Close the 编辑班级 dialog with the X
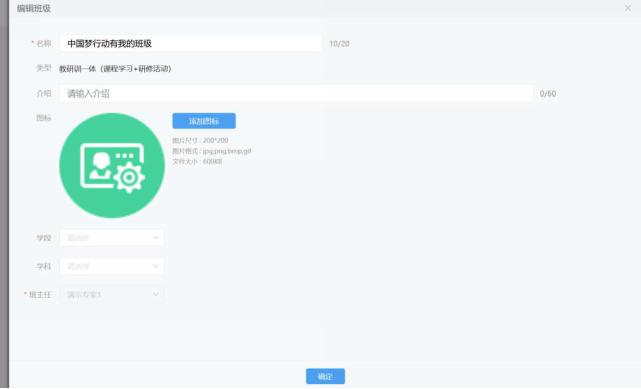Viewport: 641px width, 389px height. (x=628, y=8)
